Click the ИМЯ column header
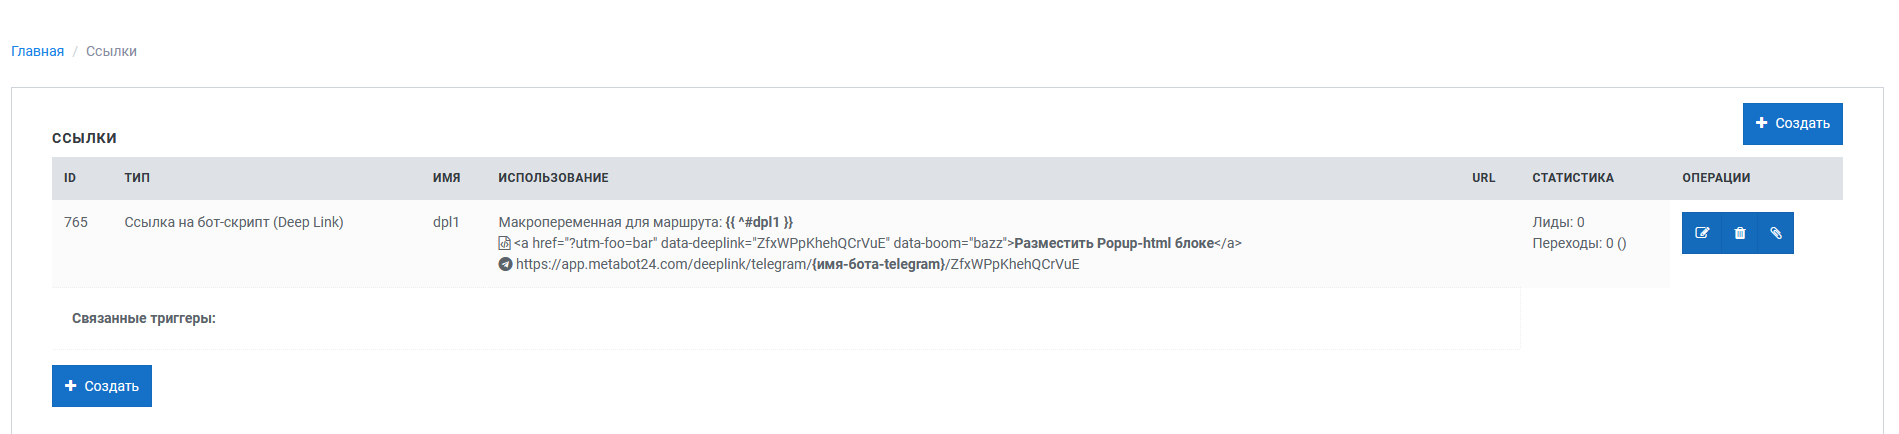 446,178
